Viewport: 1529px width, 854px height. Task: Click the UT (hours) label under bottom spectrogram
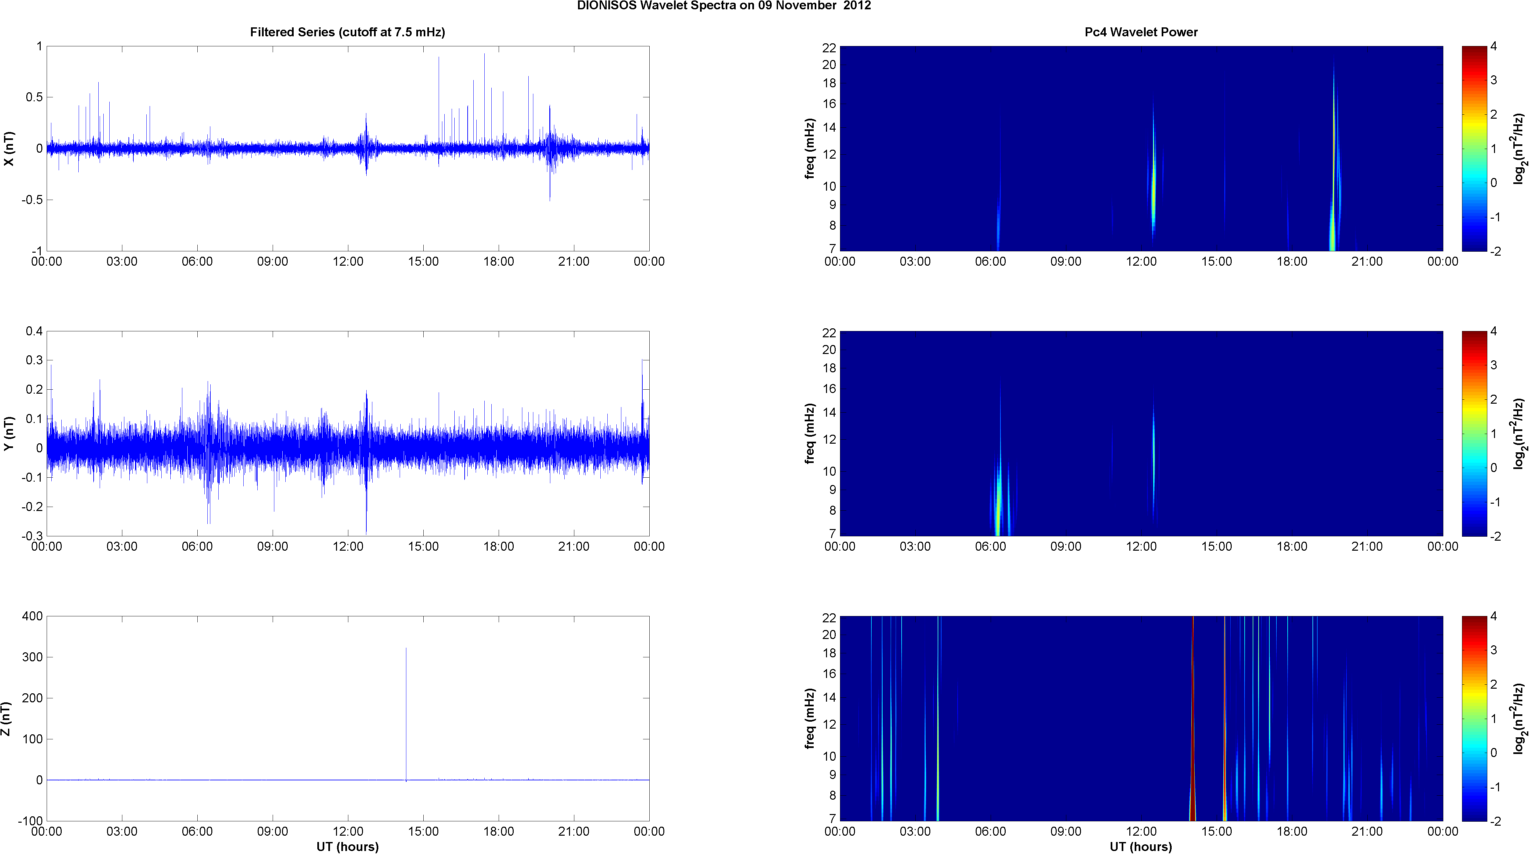1141,847
